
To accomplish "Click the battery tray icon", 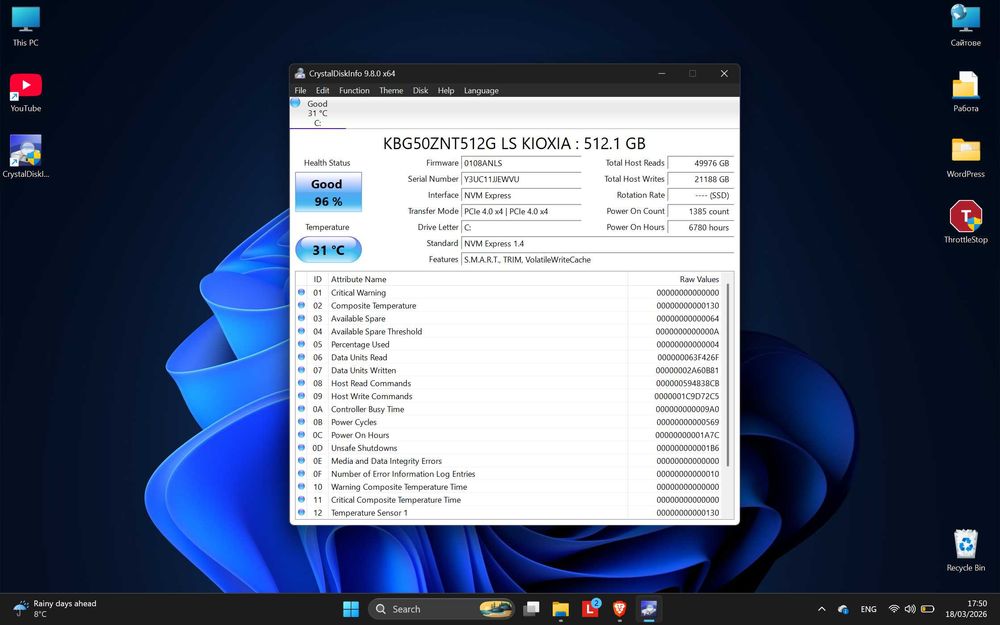I will (x=928, y=609).
